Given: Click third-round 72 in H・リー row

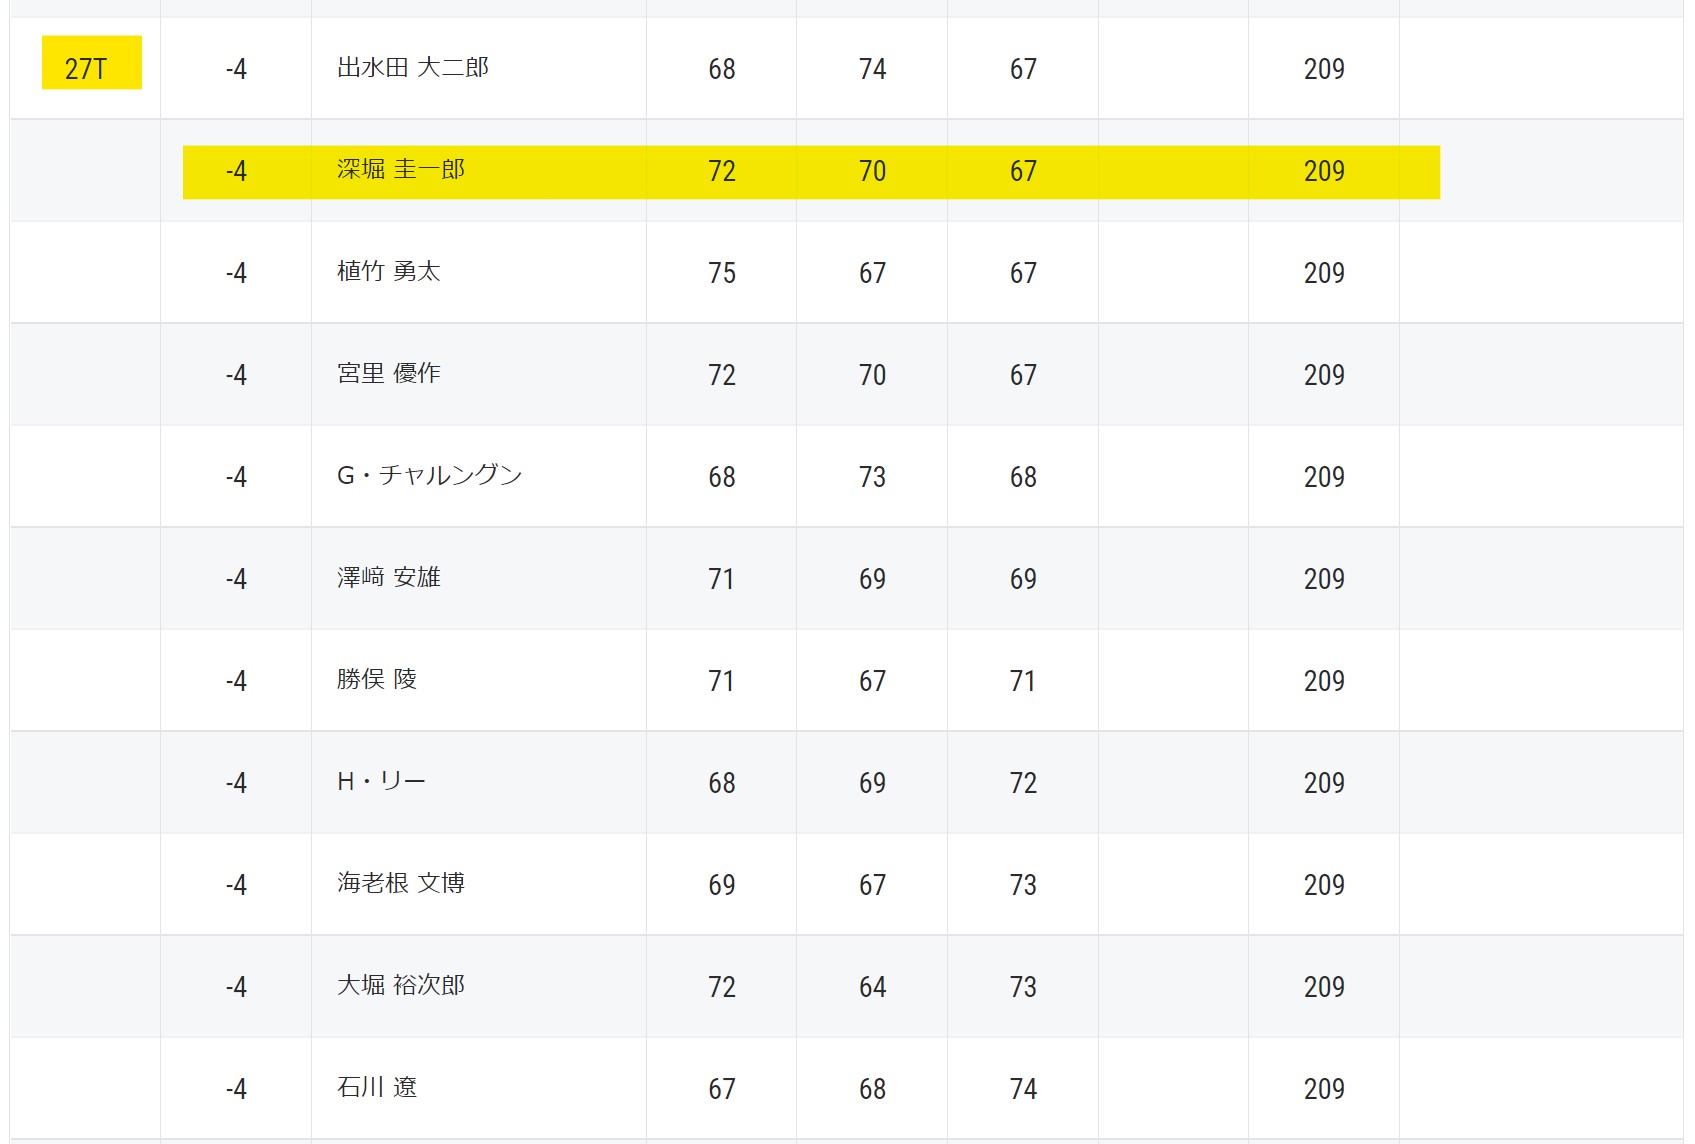Looking at the screenshot, I should (1023, 783).
